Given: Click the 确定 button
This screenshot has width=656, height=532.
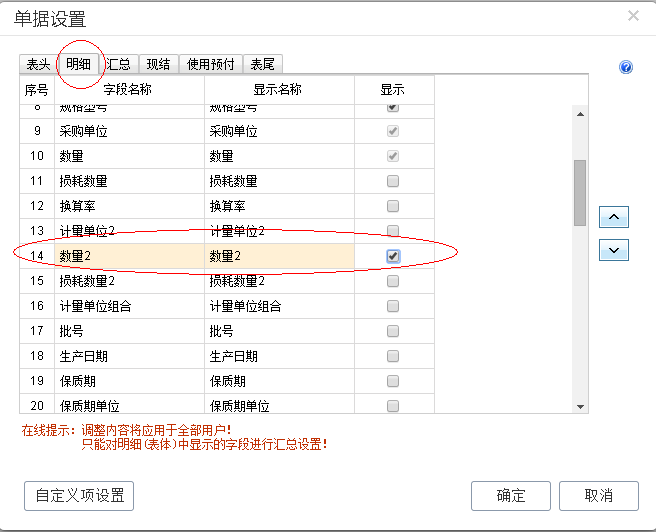Looking at the screenshot, I should pyautogui.click(x=510, y=495).
